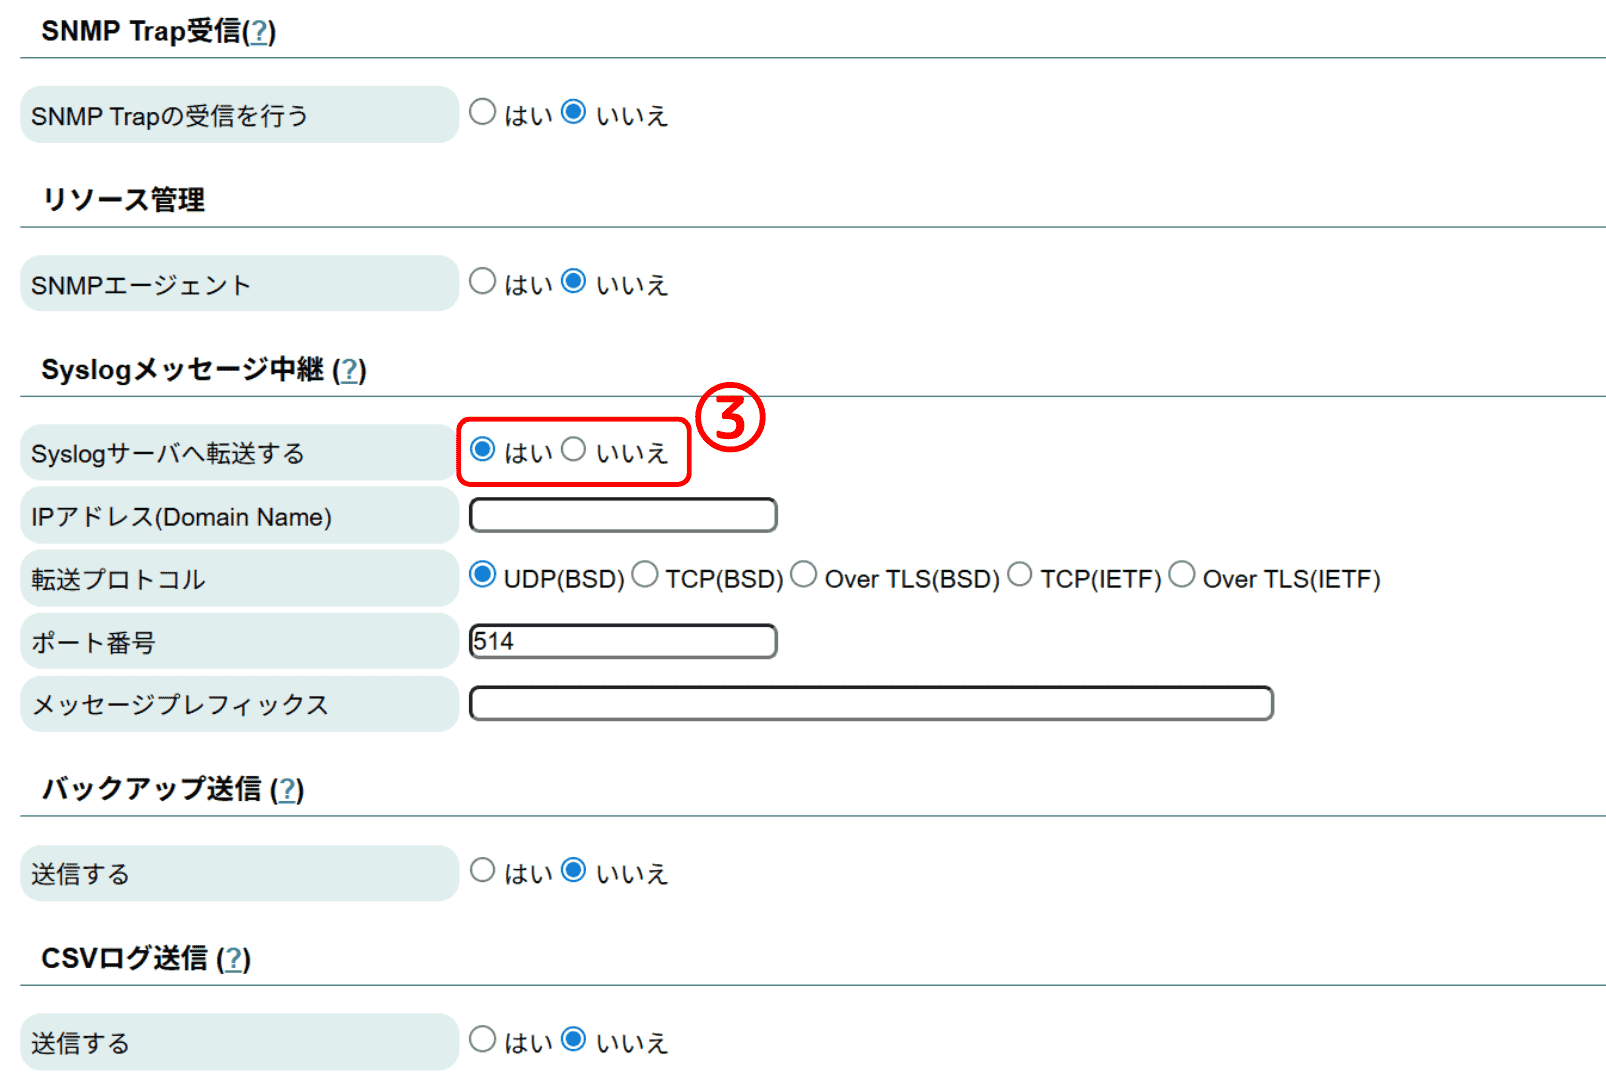
Task: Select はい for Syslogサーバへ転送する
Action: (x=483, y=450)
